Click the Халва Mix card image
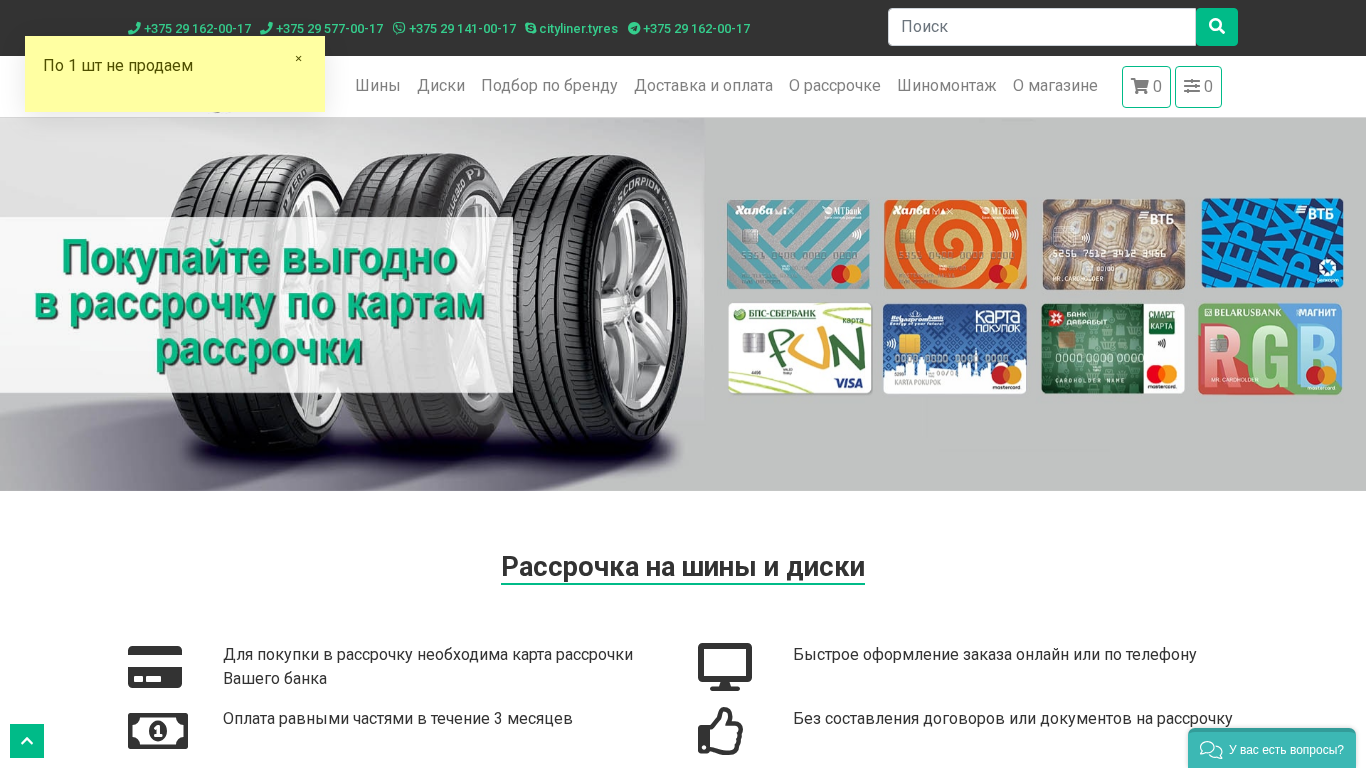The width and height of the screenshot is (1366, 768). point(798,245)
